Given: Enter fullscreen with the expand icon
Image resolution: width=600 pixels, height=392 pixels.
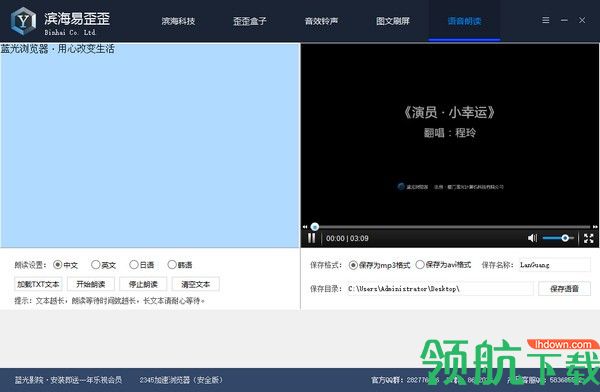Looking at the screenshot, I should [589, 238].
